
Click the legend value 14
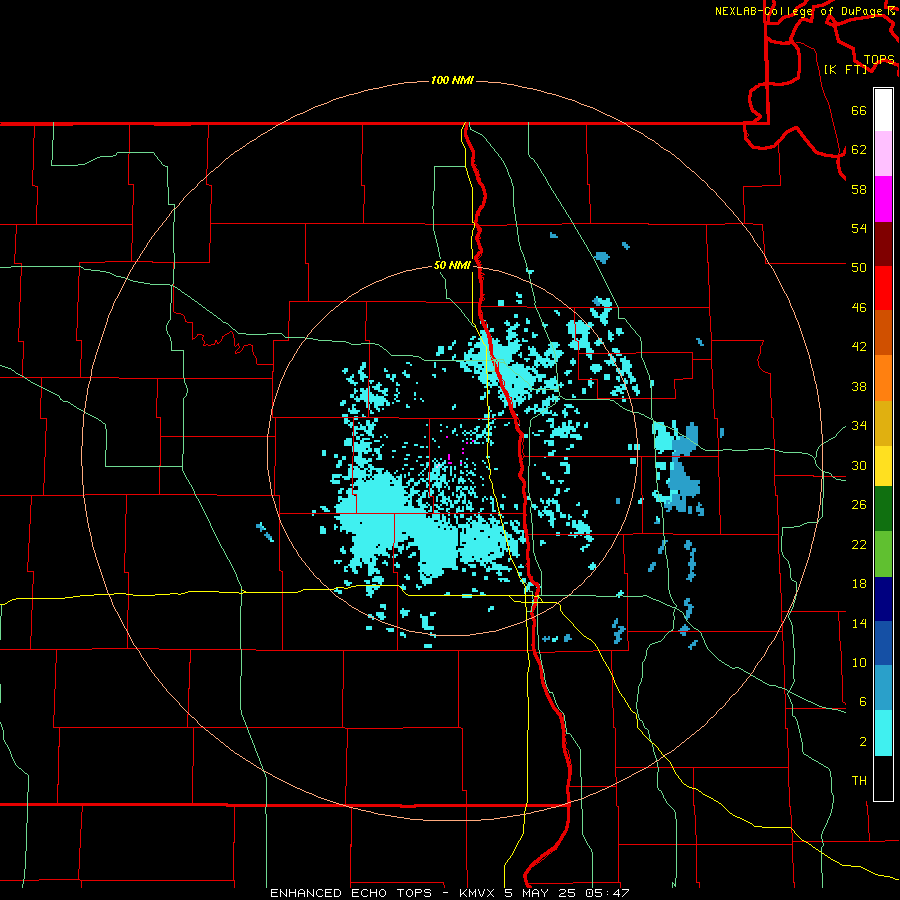click(x=859, y=623)
